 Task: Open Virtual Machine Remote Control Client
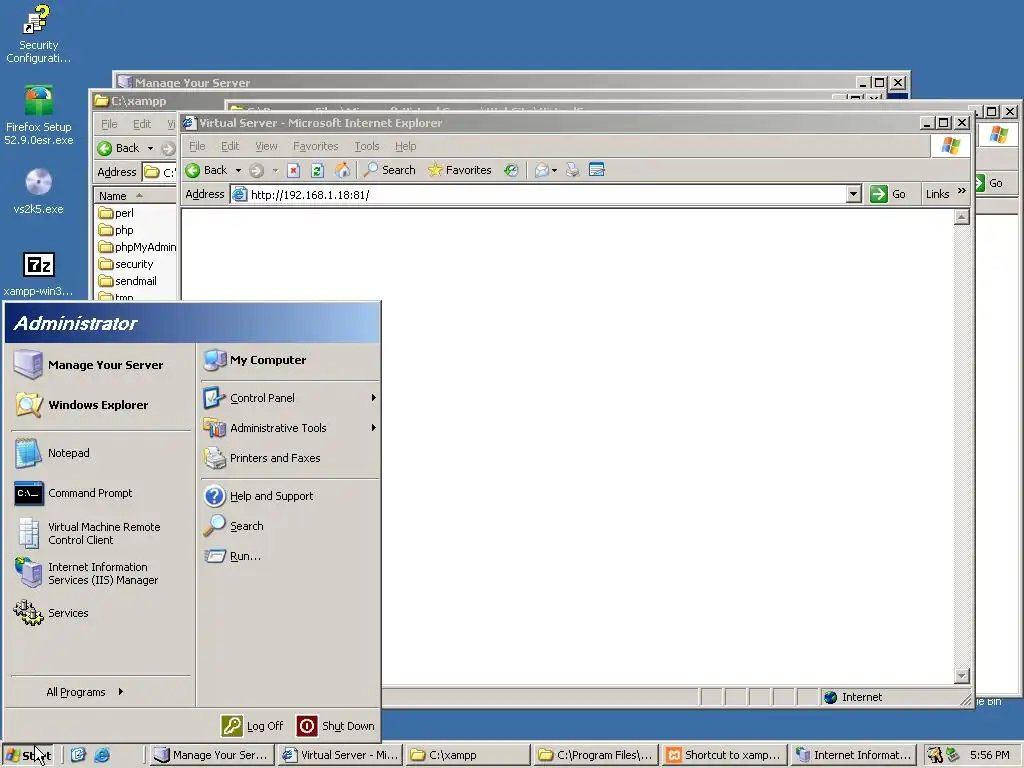101,534
